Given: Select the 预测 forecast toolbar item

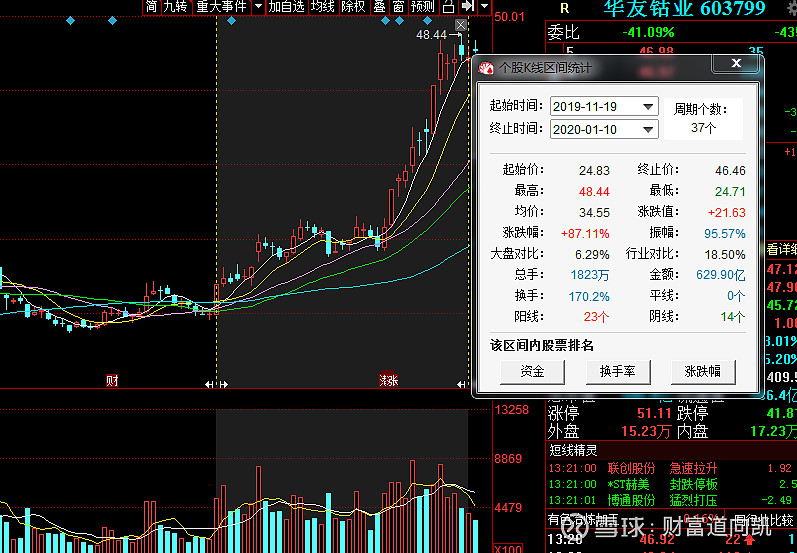Looking at the screenshot, I should coord(423,7).
